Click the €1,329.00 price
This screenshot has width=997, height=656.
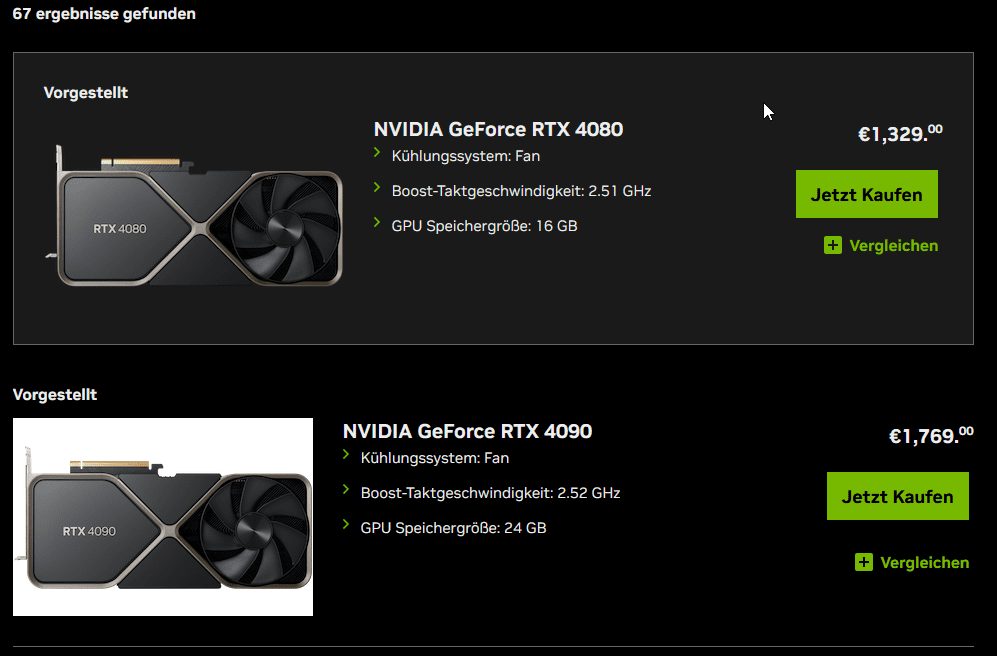click(900, 133)
